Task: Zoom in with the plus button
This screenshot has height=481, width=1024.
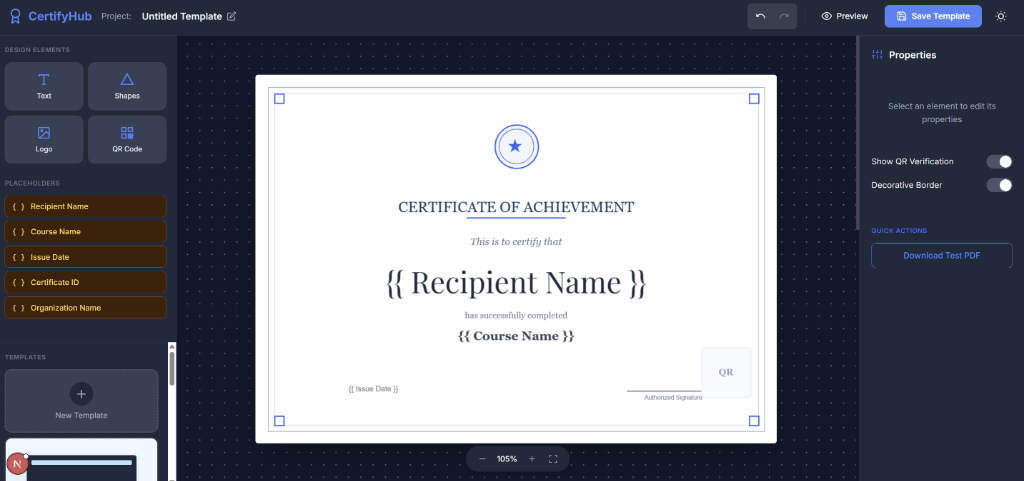Action: pos(531,459)
